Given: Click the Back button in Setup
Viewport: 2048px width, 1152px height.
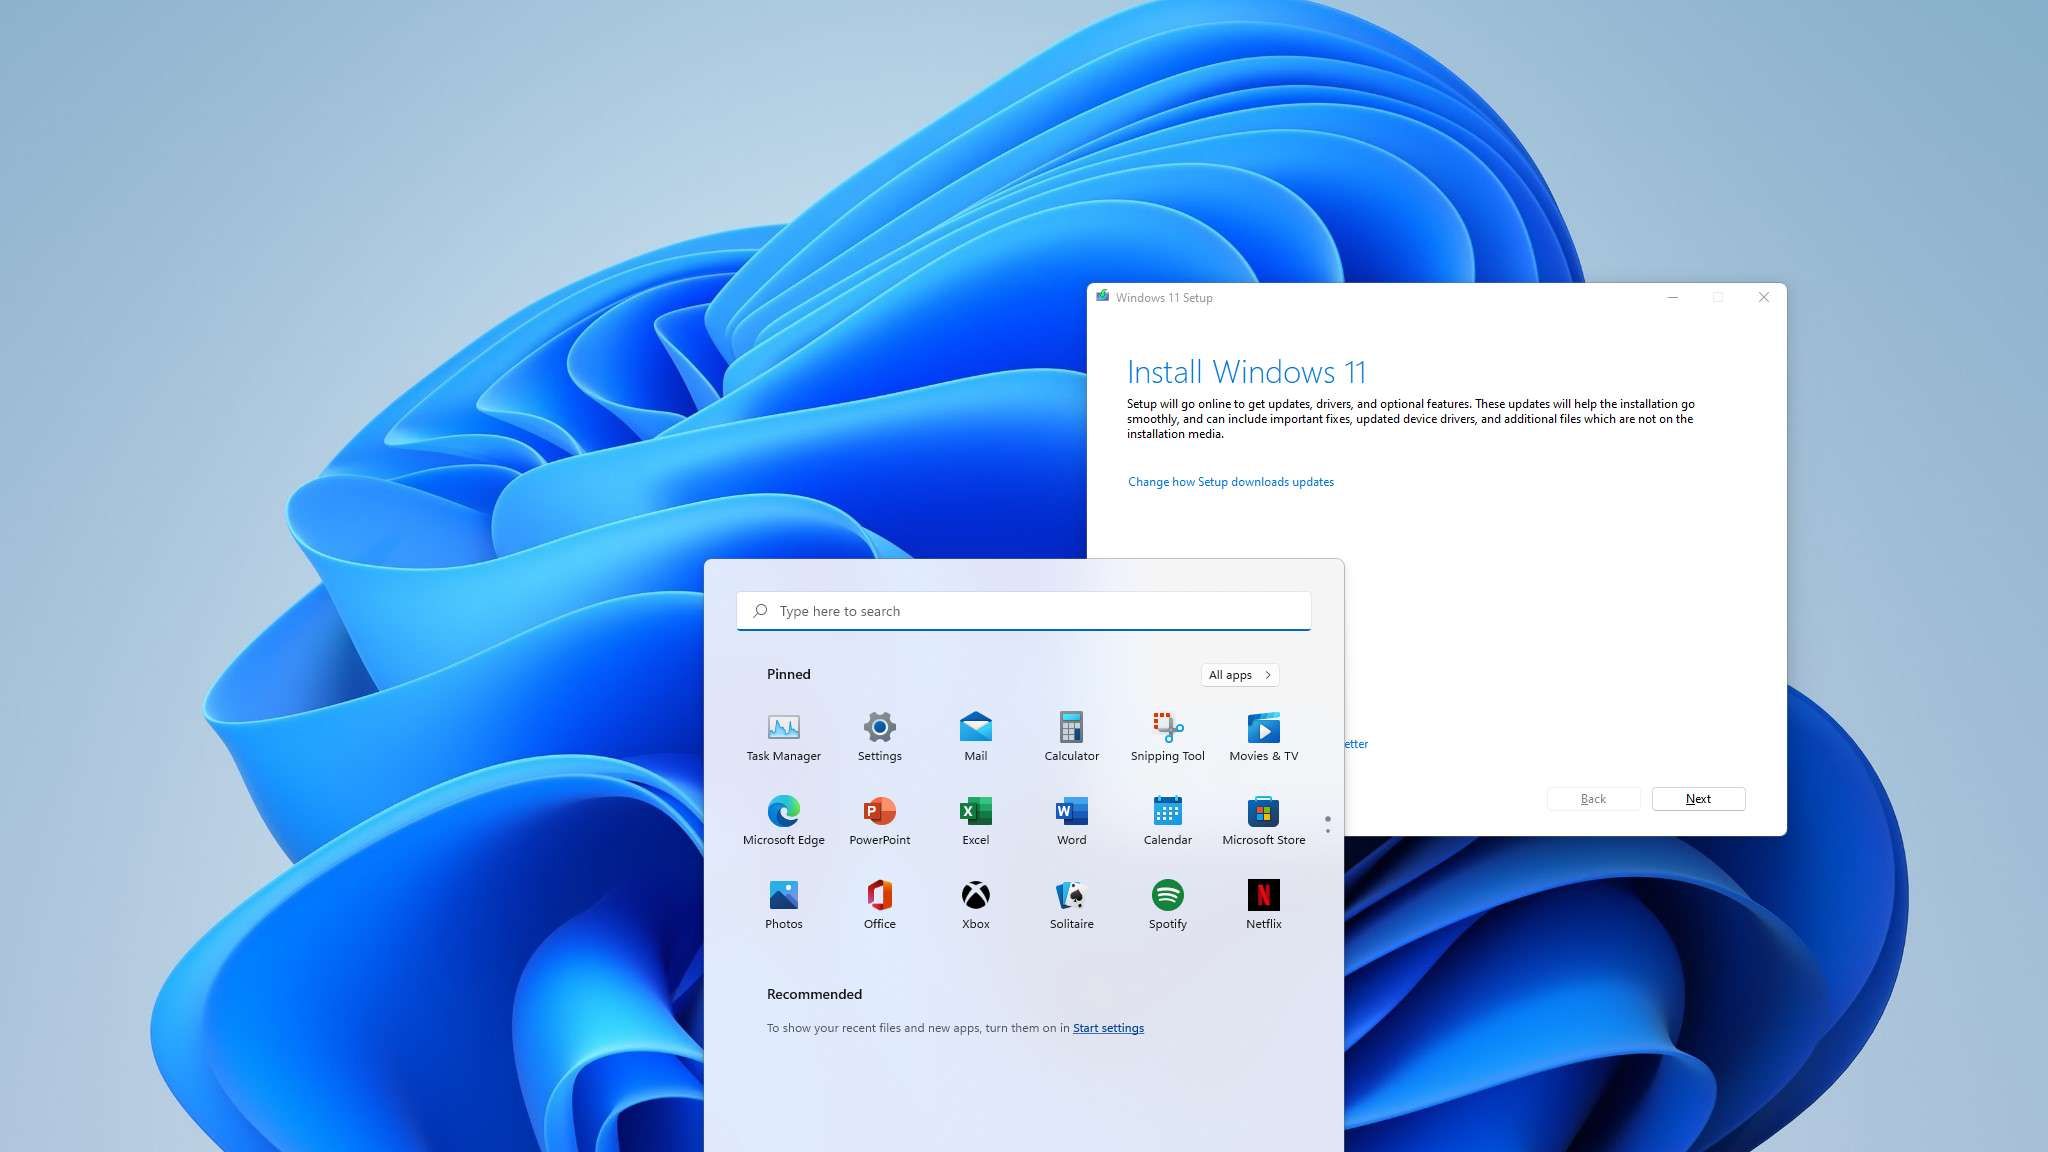Looking at the screenshot, I should (x=1593, y=799).
